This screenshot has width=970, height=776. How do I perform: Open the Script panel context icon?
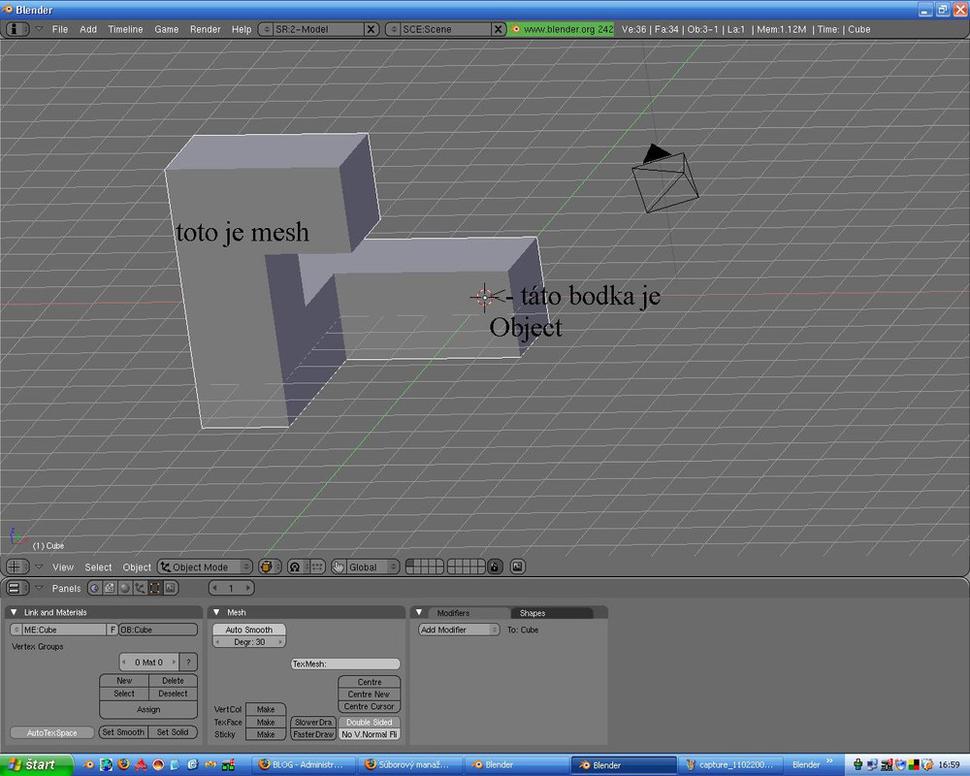pos(109,588)
